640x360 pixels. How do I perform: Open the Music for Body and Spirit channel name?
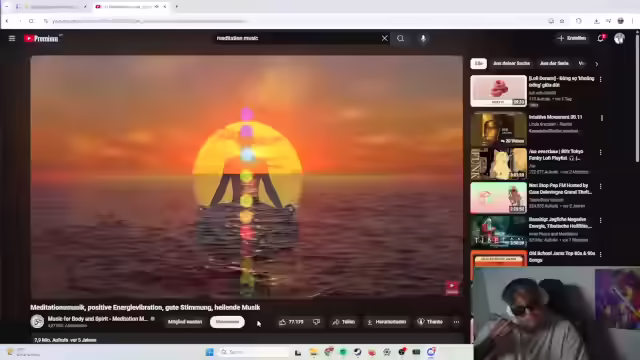coord(98,319)
